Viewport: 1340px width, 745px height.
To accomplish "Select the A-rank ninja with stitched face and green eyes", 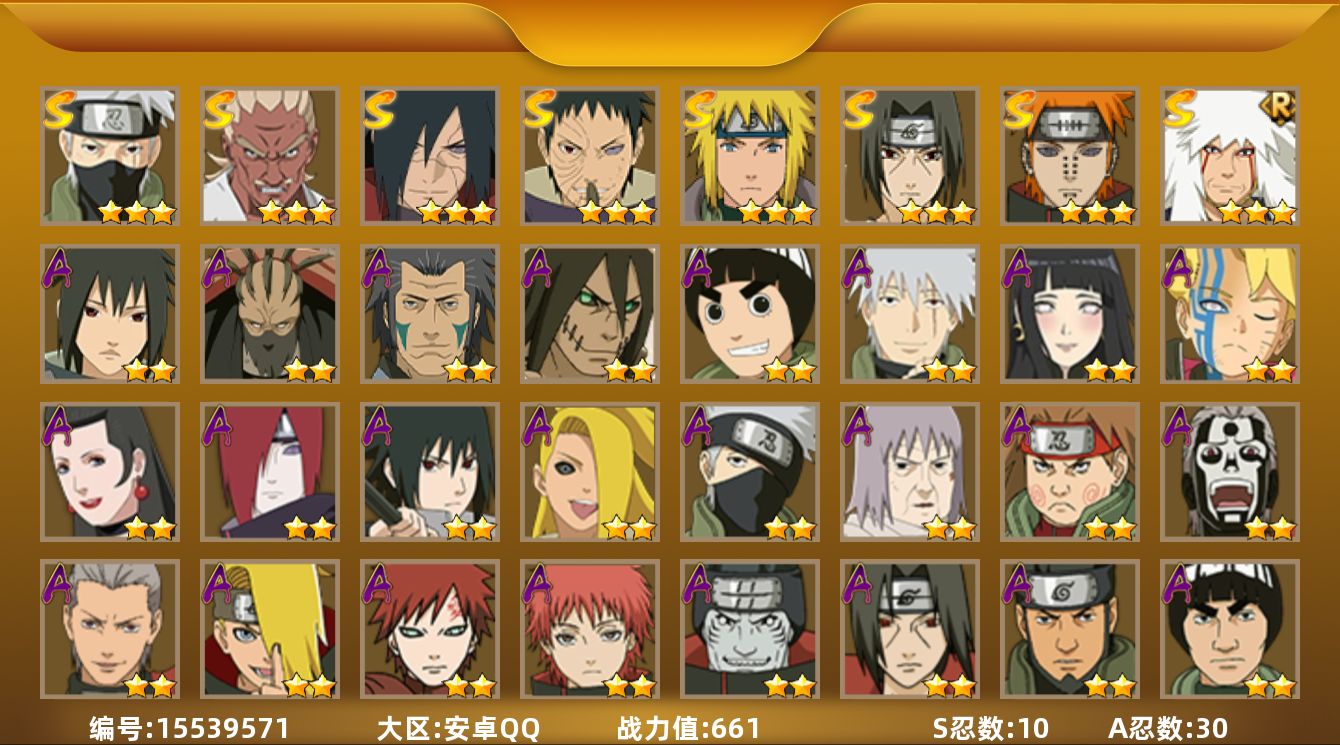I will click(590, 314).
